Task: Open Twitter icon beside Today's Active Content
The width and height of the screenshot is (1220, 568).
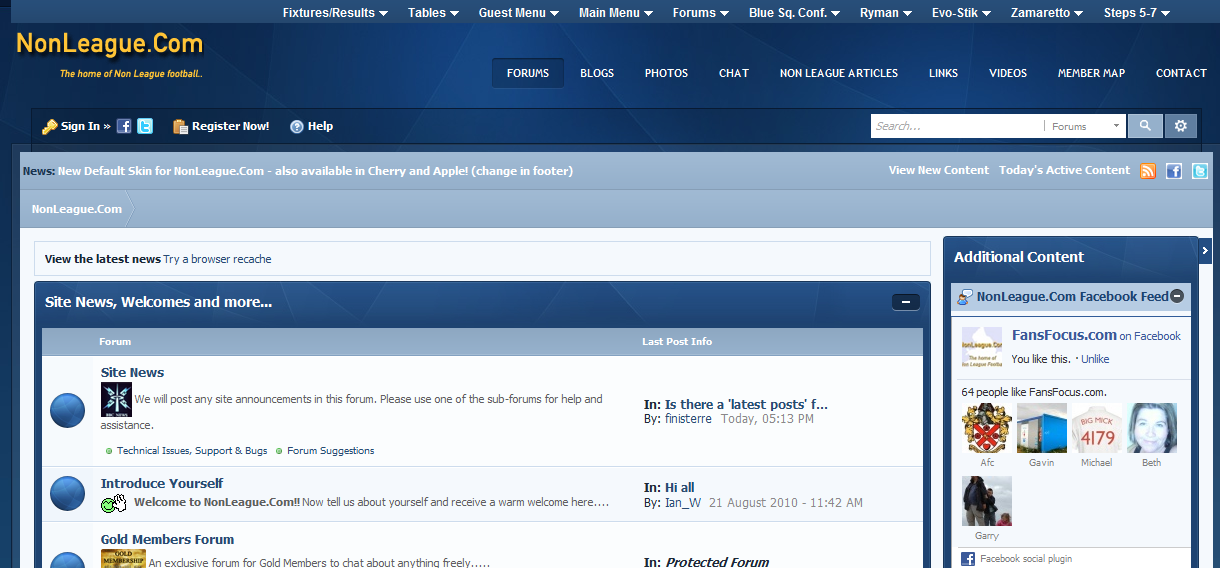Action: tap(1200, 171)
